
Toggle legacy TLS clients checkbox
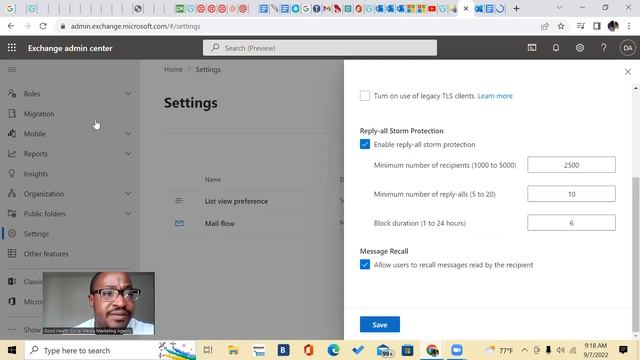click(365, 96)
